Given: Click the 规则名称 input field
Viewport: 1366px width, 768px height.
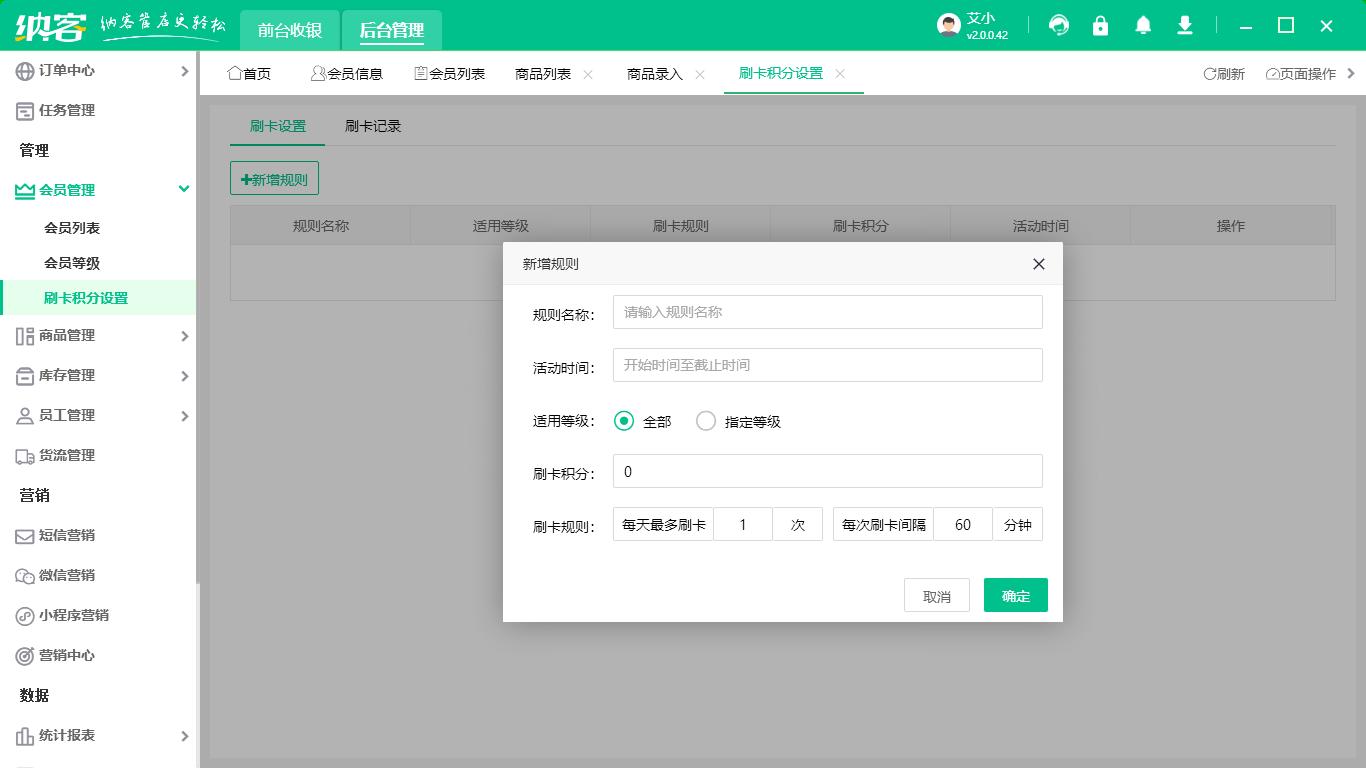Looking at the screenshot, I should [x=827, y=311].
